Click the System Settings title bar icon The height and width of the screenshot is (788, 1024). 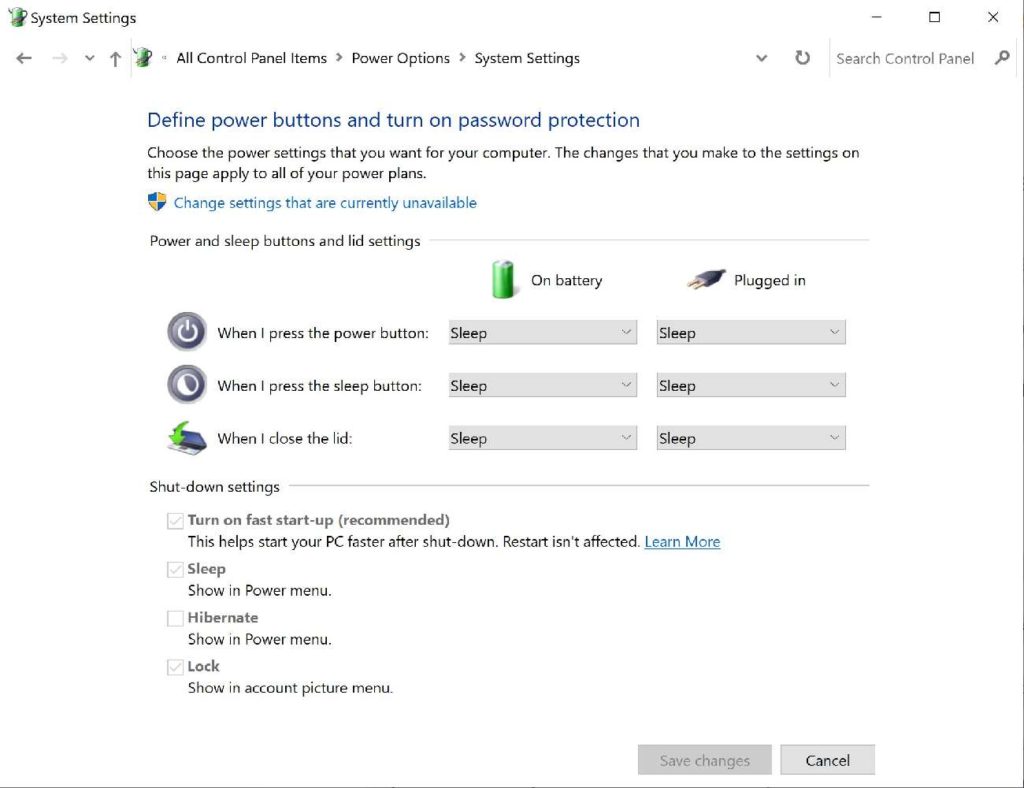pos(17,17)
